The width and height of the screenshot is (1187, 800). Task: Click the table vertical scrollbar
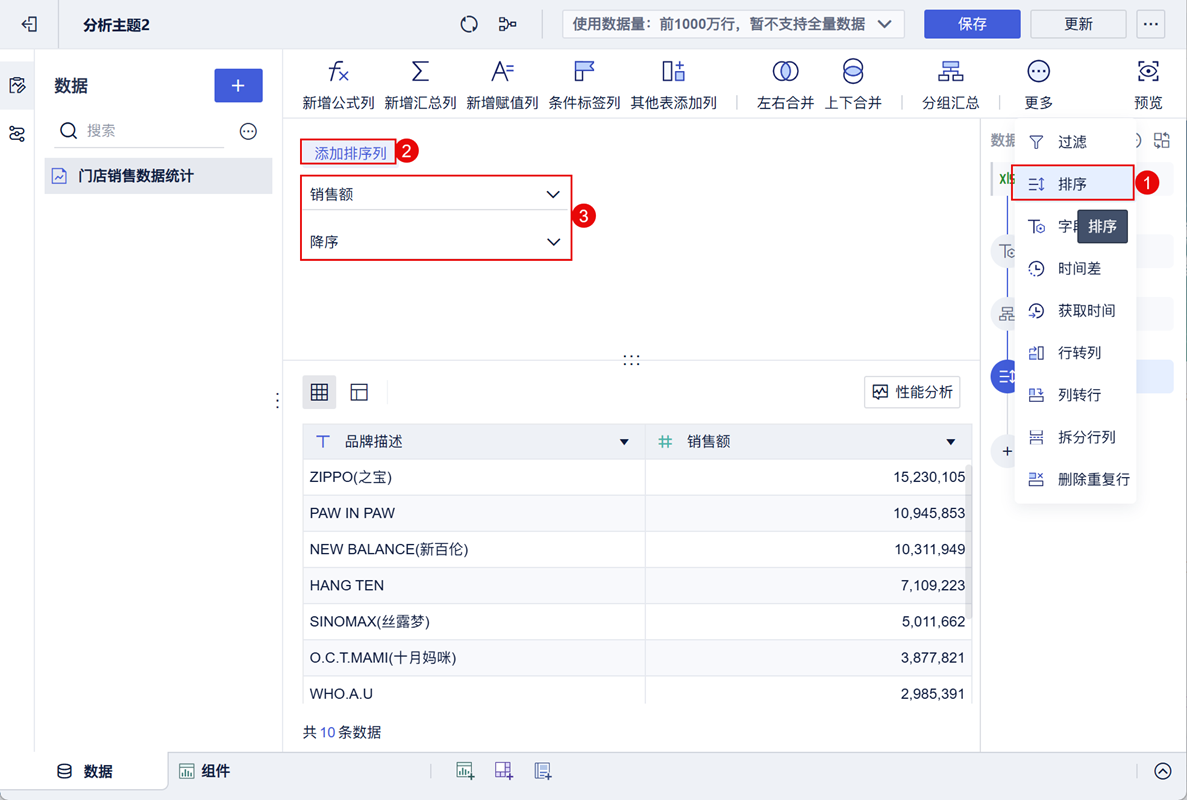coord(968,541)
